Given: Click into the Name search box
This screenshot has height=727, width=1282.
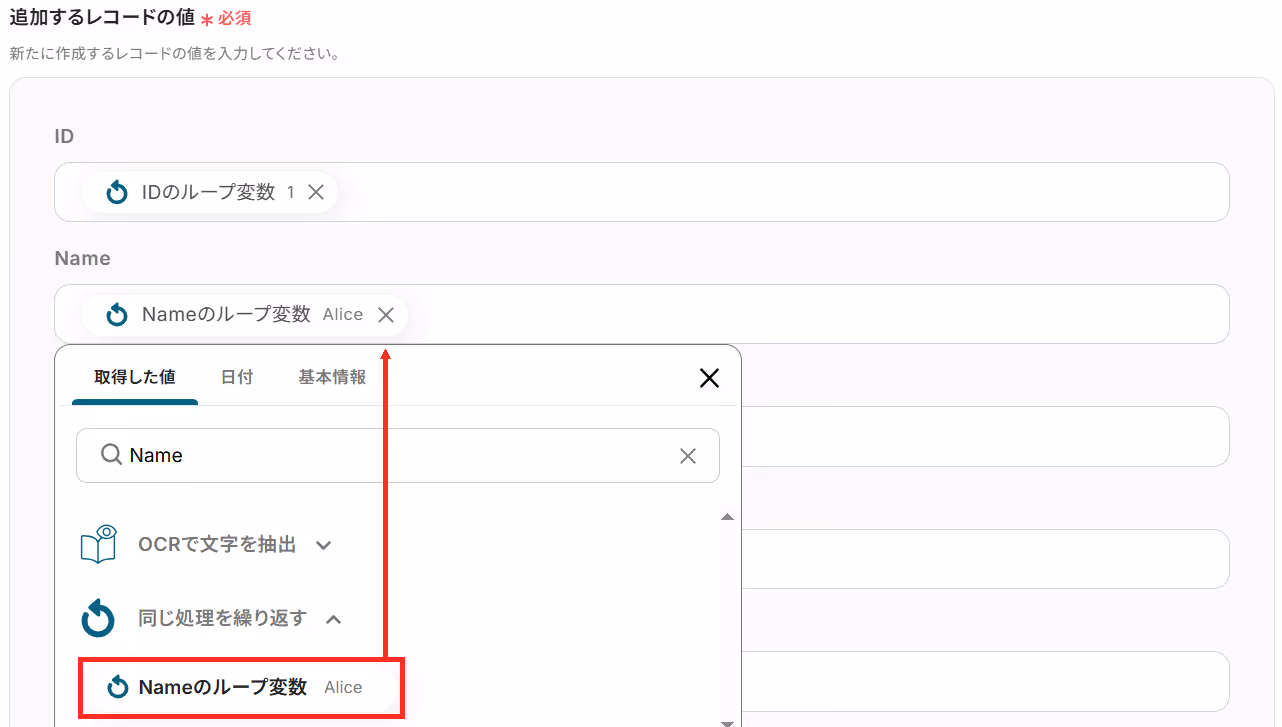Looking at the screenshot, I should 398,456.
